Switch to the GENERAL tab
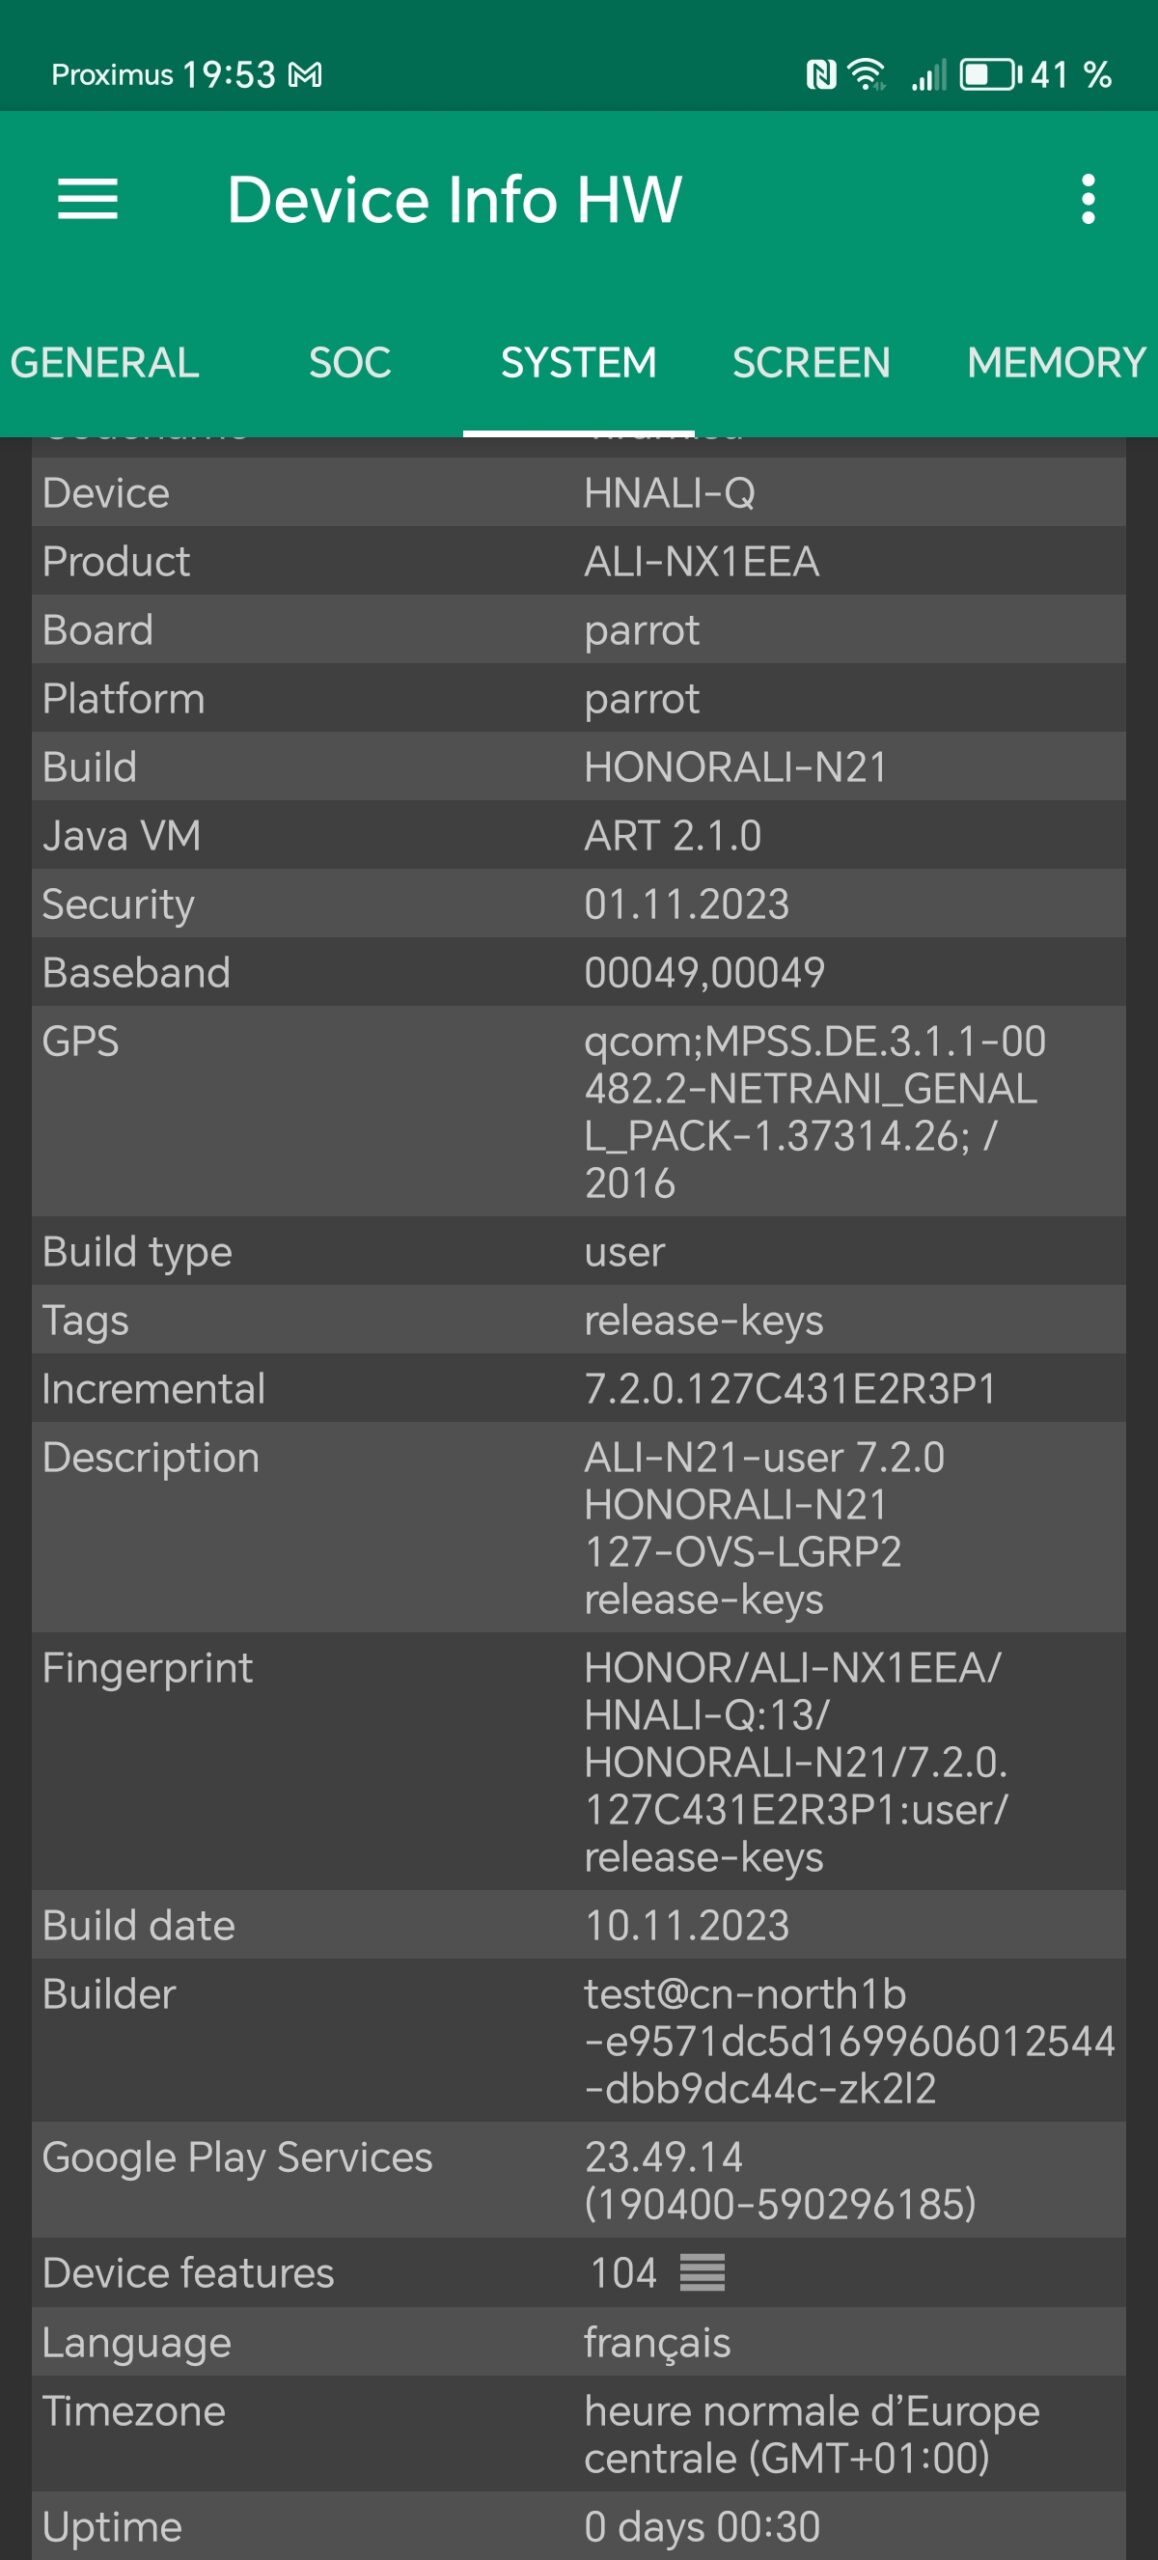This screenshot has height=2560, width=1158. 104,363
